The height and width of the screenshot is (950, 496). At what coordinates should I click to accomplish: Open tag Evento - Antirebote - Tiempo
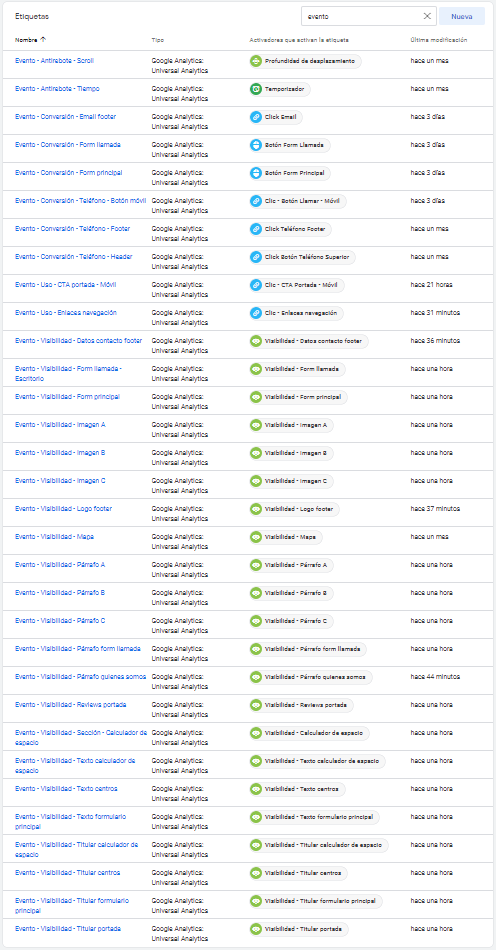click(58, 88)
